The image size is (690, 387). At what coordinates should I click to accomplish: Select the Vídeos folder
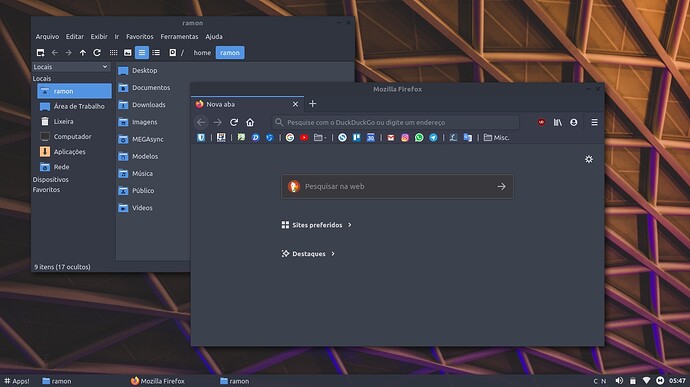coord(136,208)
